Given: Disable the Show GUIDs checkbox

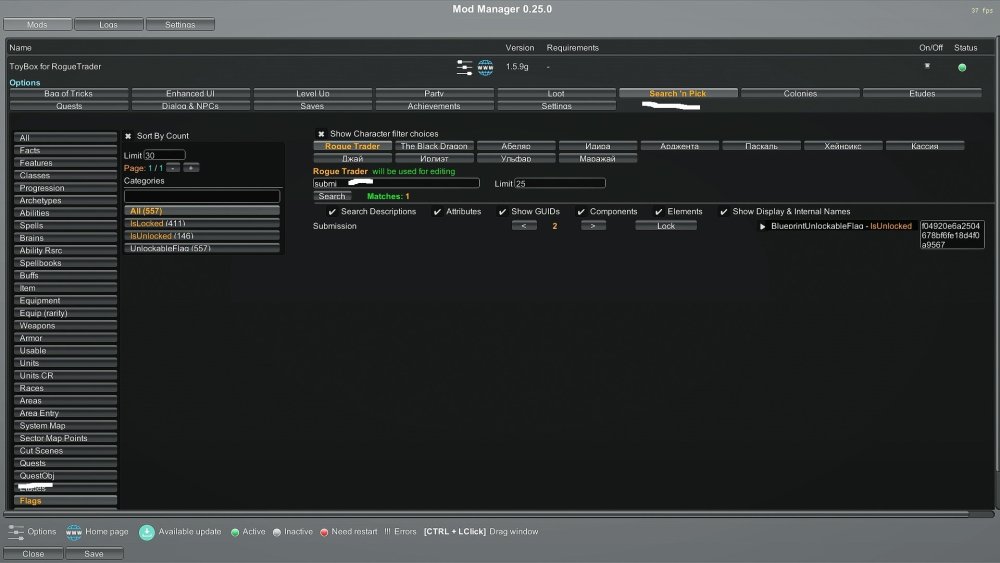Looking at the screenshot, I should click(x=503, y=212).
